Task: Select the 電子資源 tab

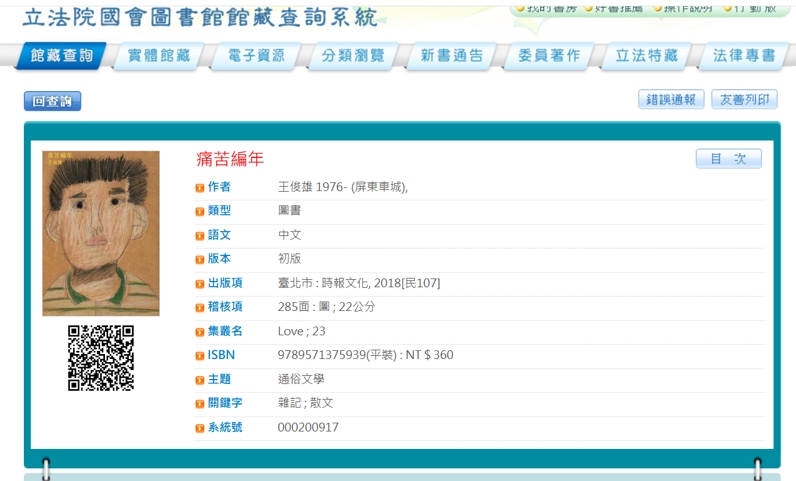Action: [255, 56]
